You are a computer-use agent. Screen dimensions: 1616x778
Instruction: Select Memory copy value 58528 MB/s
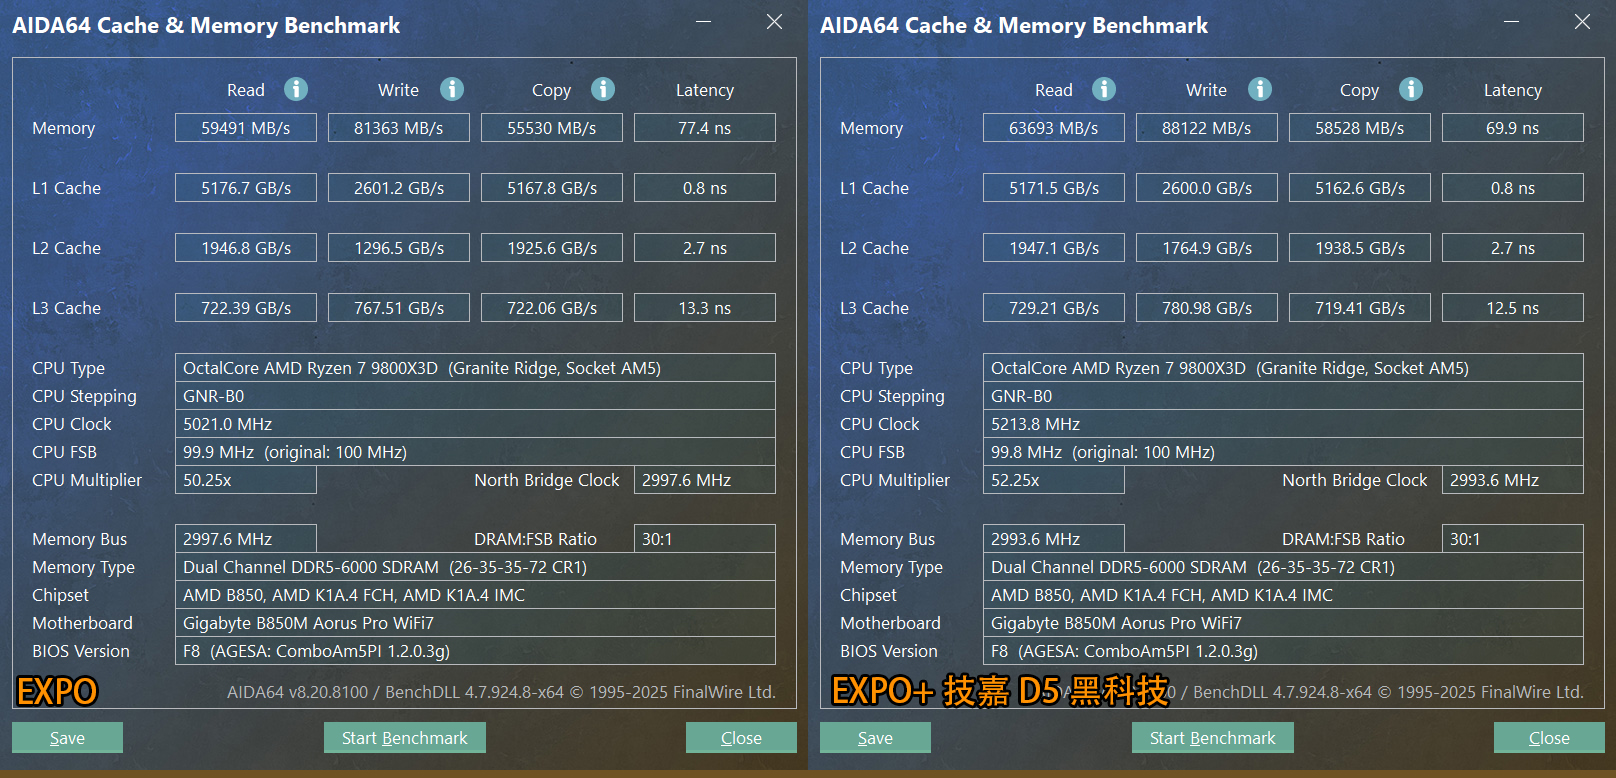coord(1360,128)
